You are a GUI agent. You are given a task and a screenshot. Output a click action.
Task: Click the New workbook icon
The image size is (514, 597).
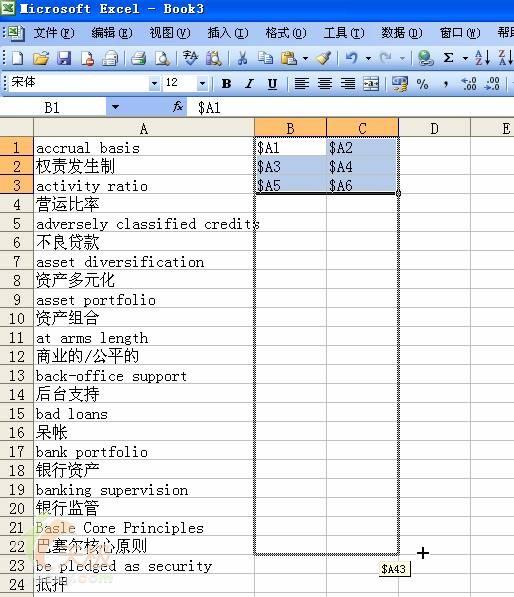tap(18, 58)
